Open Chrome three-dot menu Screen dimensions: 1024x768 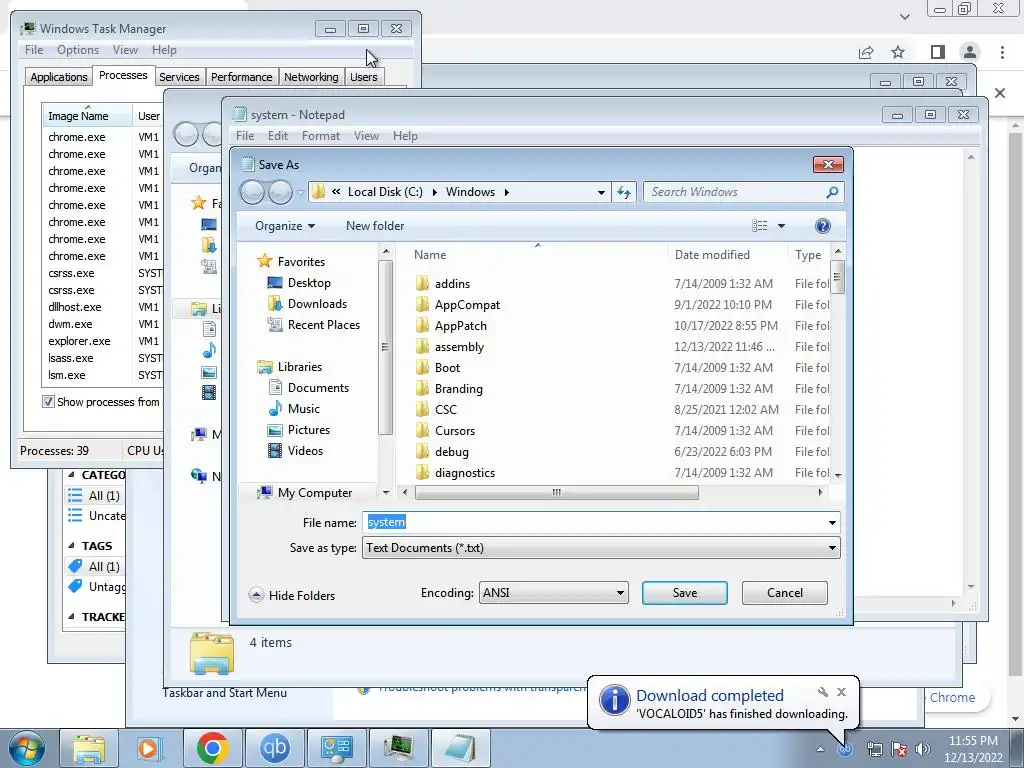[x=1002, y=52]
